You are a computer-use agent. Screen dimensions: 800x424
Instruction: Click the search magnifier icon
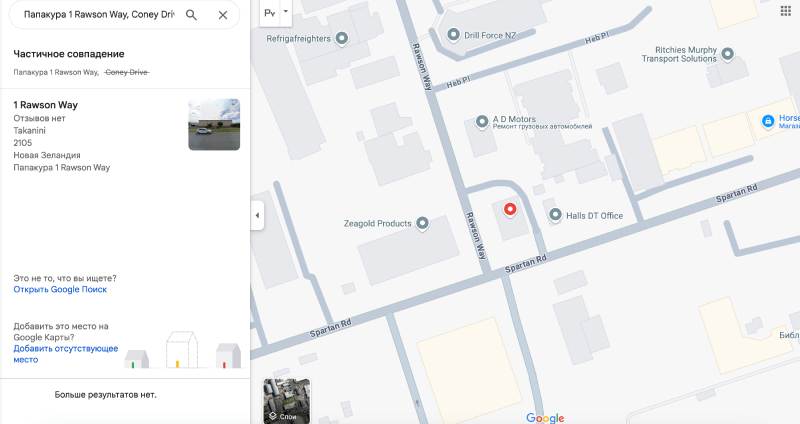[x=191, y=15]
